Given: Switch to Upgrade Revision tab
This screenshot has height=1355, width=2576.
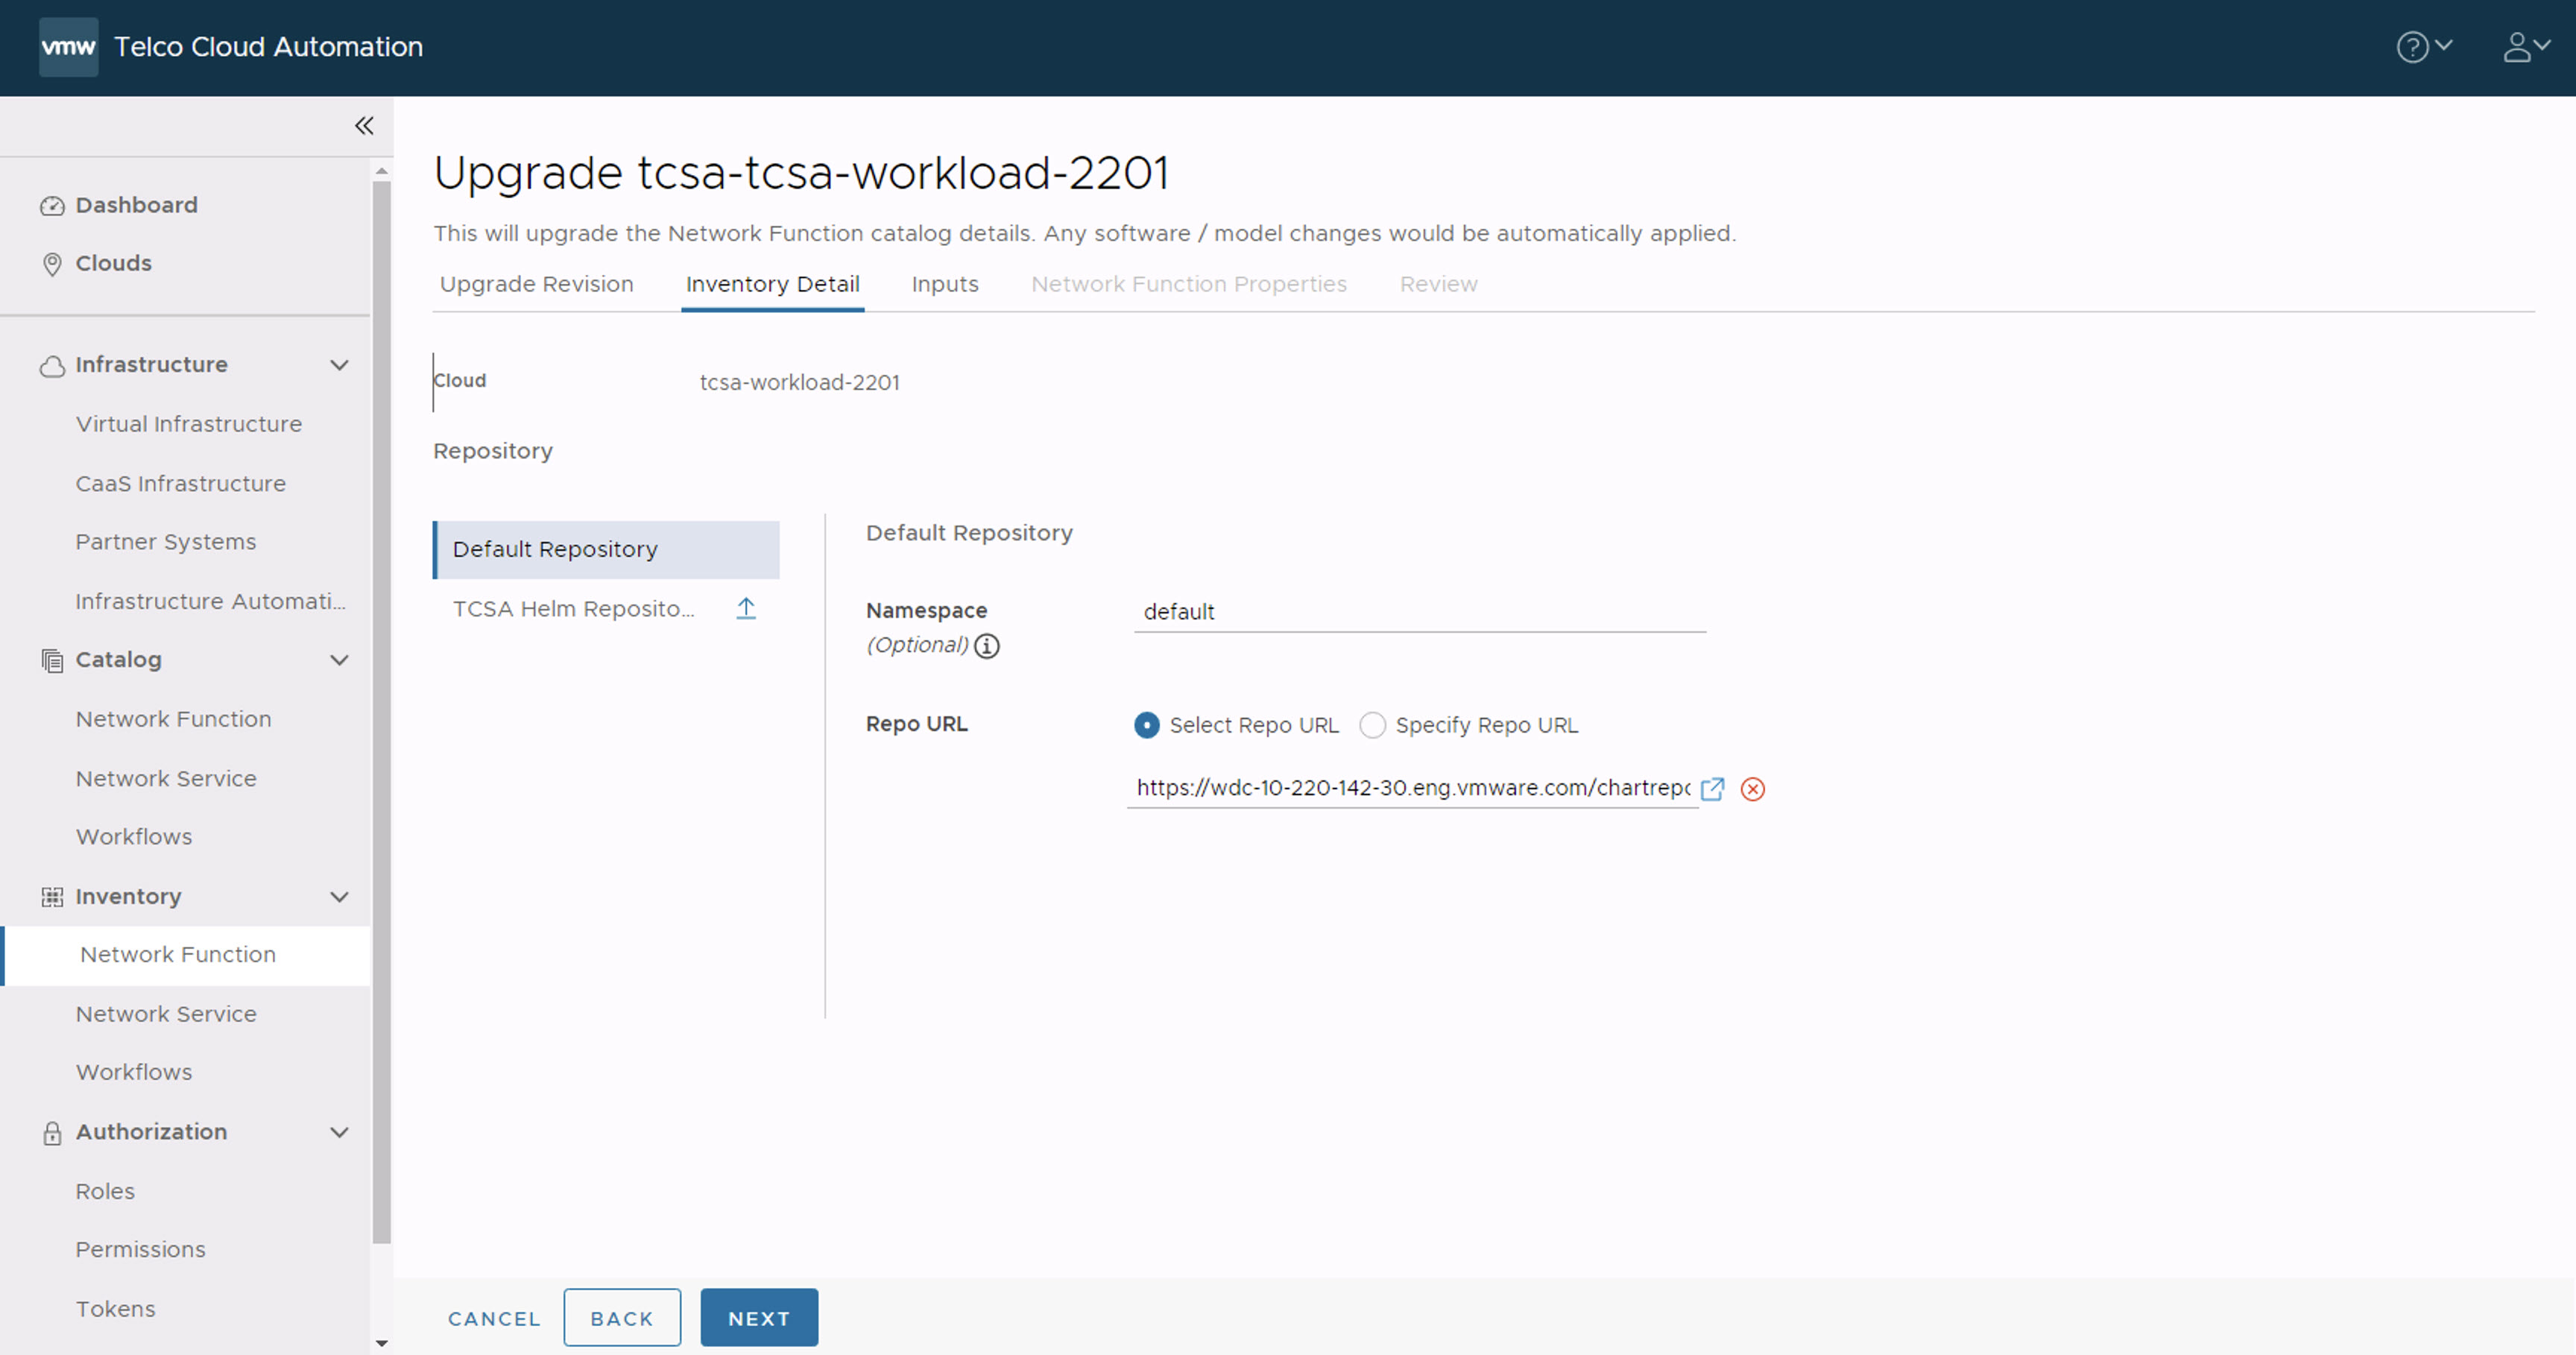Looking at the screenshot, I should (537, 284).
